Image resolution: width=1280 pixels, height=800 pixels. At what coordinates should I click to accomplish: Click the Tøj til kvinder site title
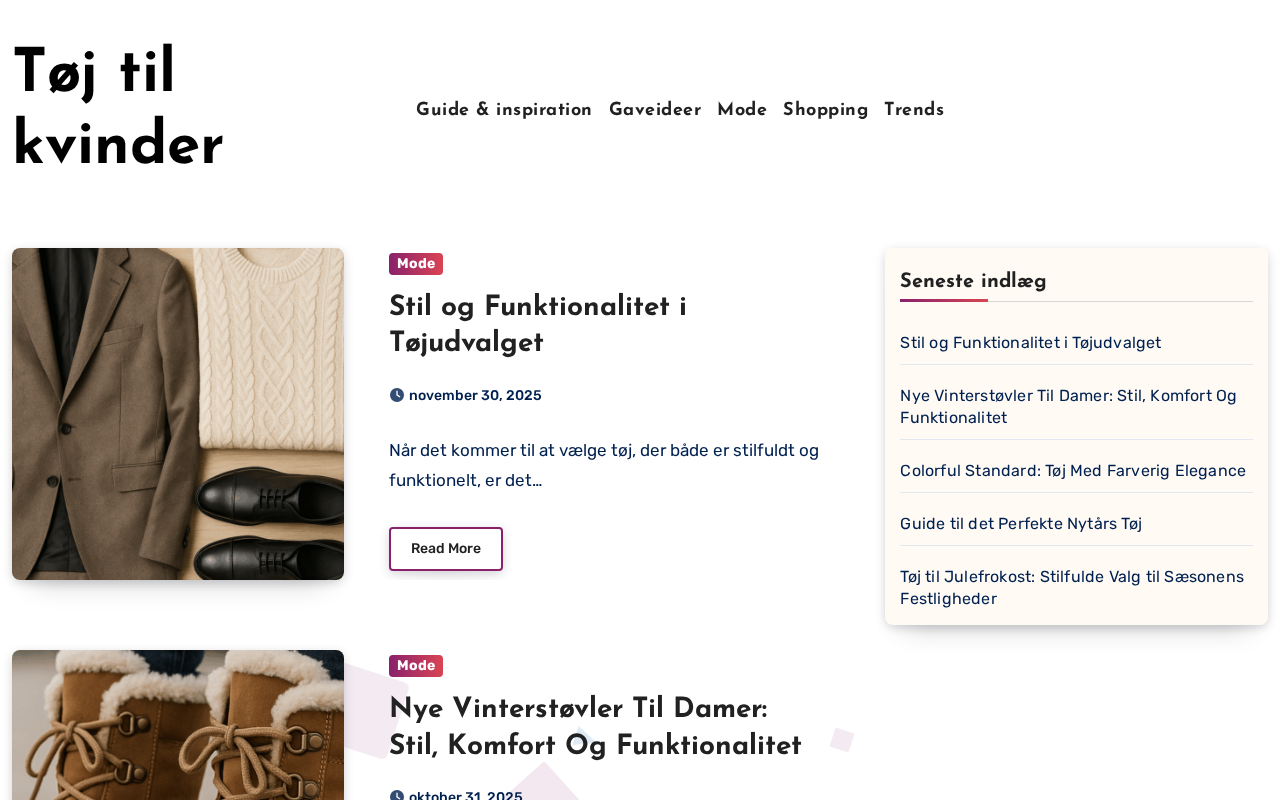click(x=118, y=109)
